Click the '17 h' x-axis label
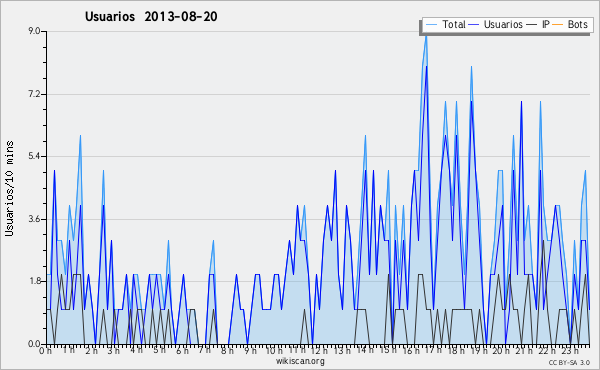600x370 pixels. 433,350
